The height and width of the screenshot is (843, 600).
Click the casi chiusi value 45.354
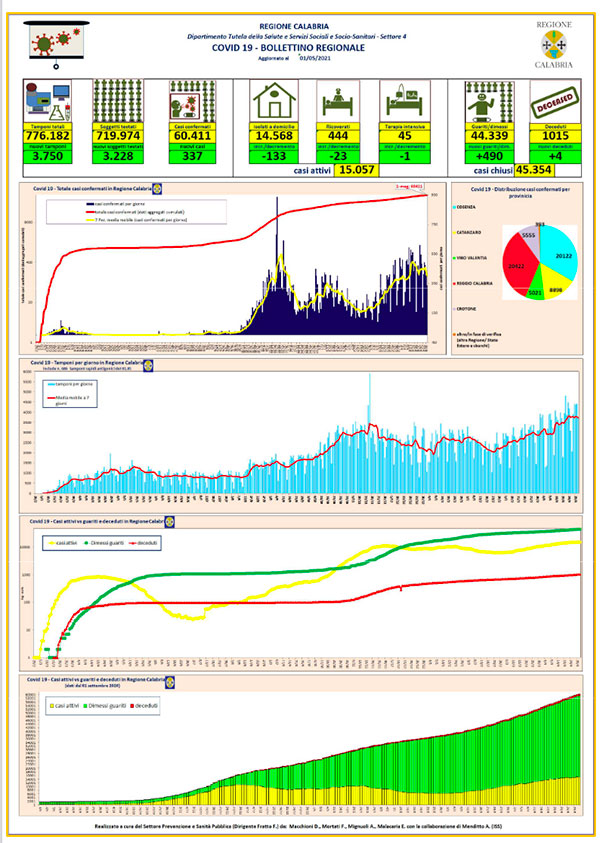(534, 170)
